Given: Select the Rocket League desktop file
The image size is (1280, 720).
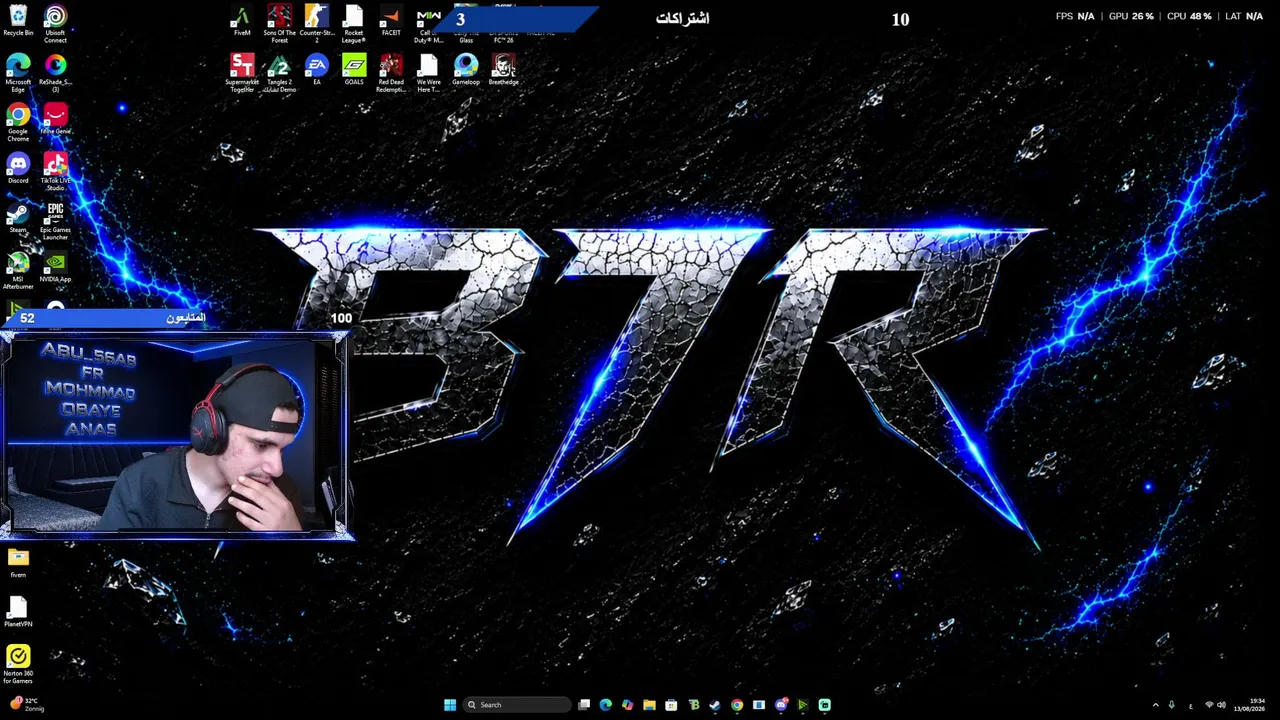Looking at the screenshot, I should (x=353, y=24).
